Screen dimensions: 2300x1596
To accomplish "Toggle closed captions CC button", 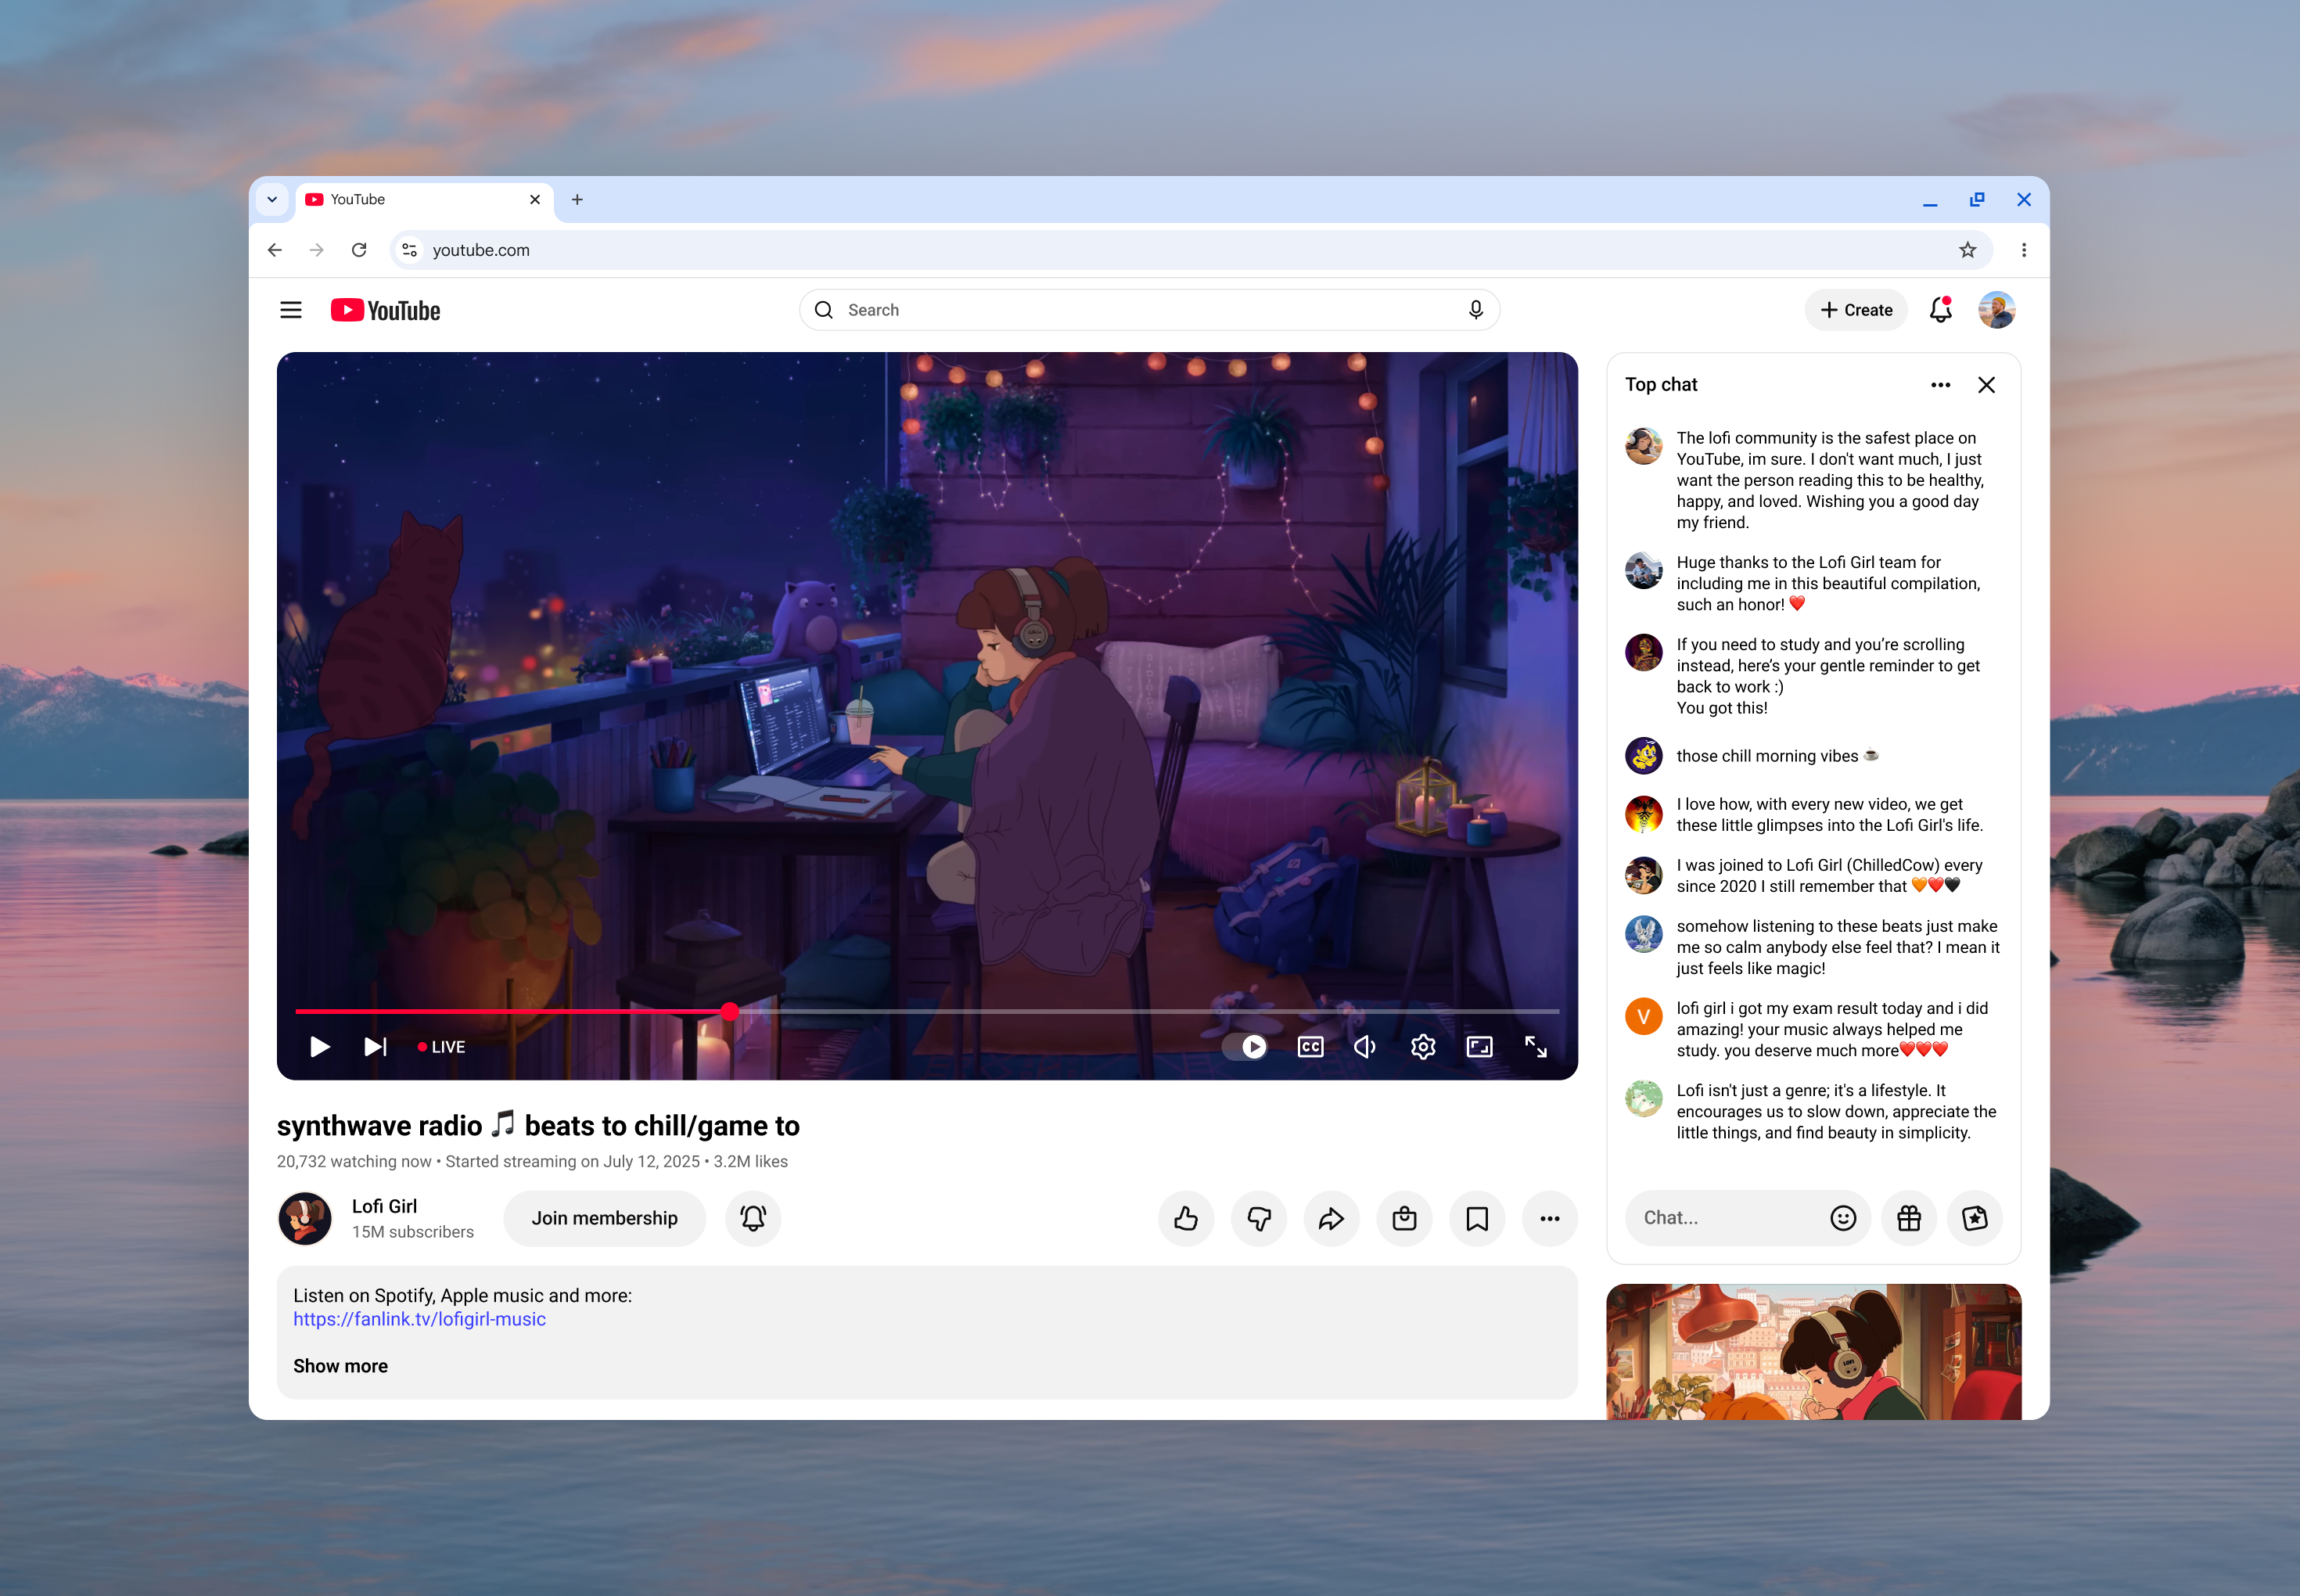I will 1310,1046.
